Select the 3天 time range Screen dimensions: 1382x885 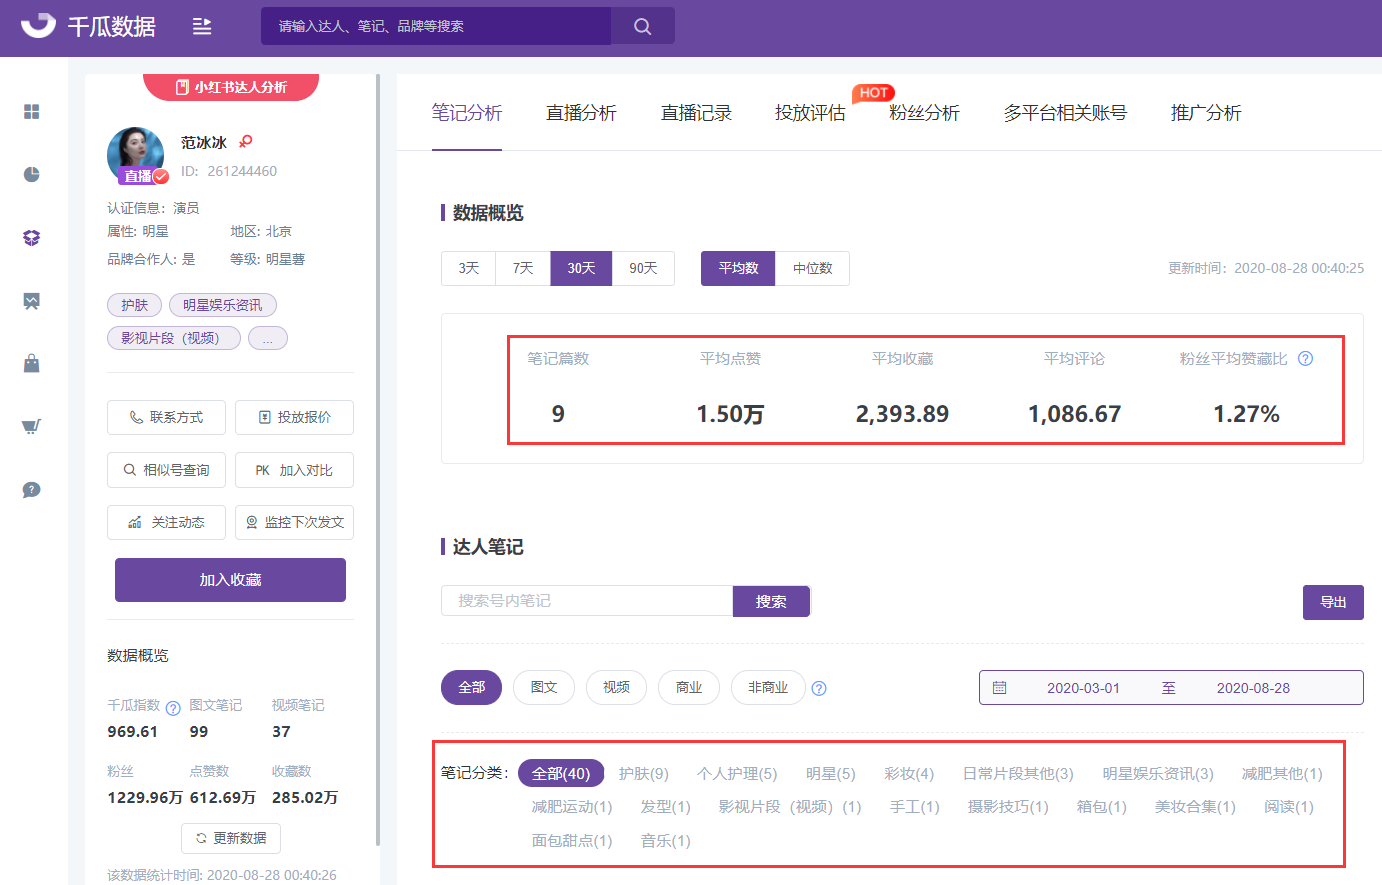(469, 268)
